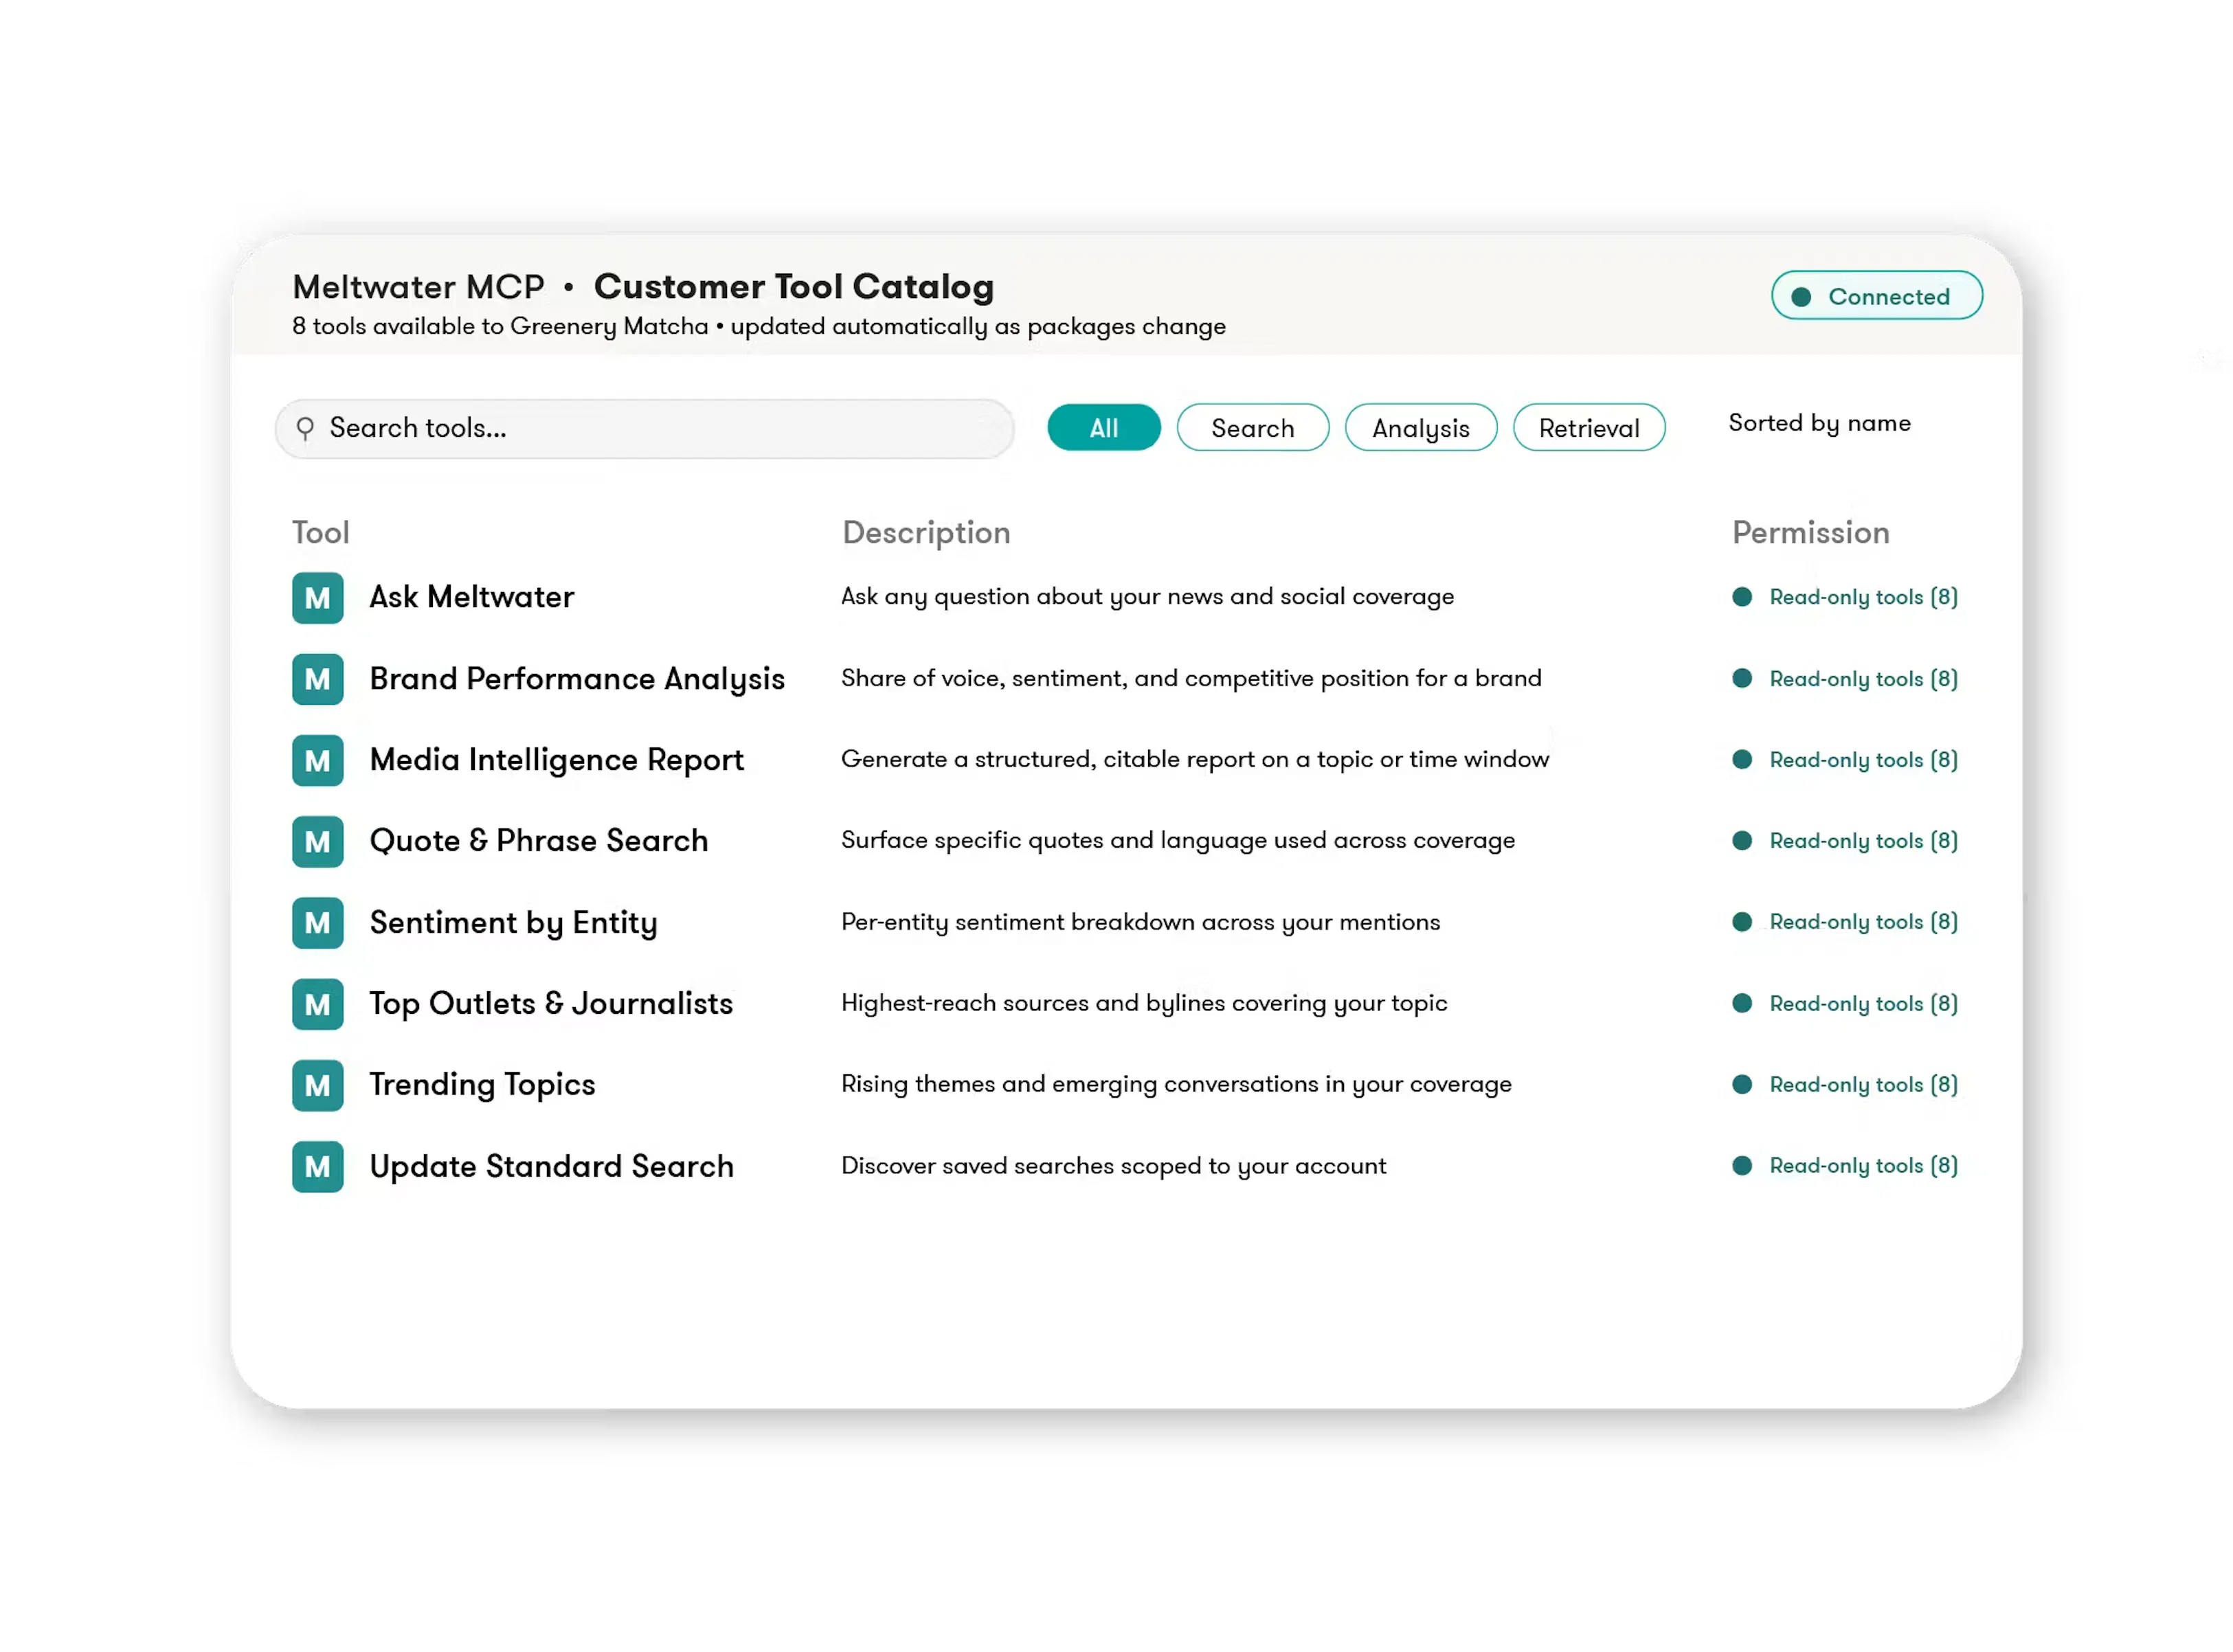2233x1652 pixels.
Task: Open the Ask Meltwater tool
Action: [472, 597]
